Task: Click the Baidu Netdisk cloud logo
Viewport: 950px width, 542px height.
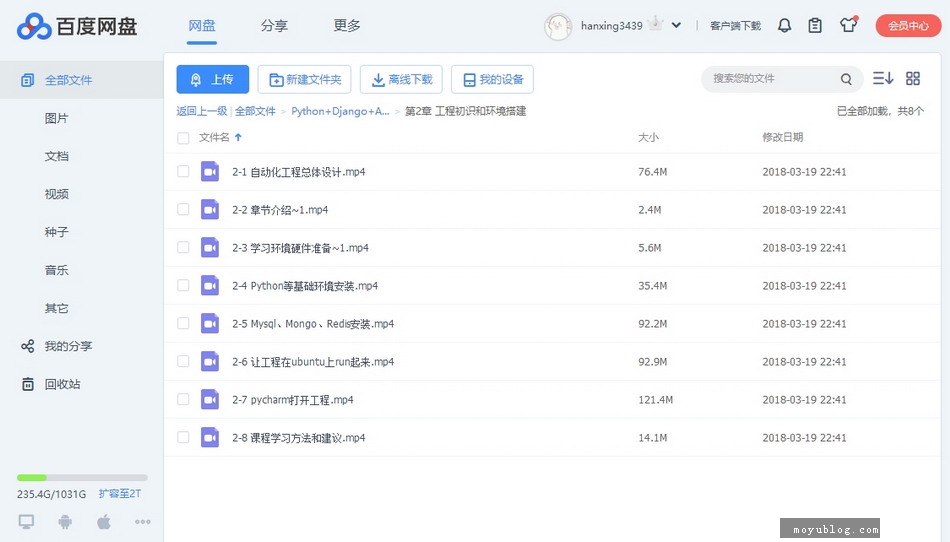Action: (x=34, y=26)
